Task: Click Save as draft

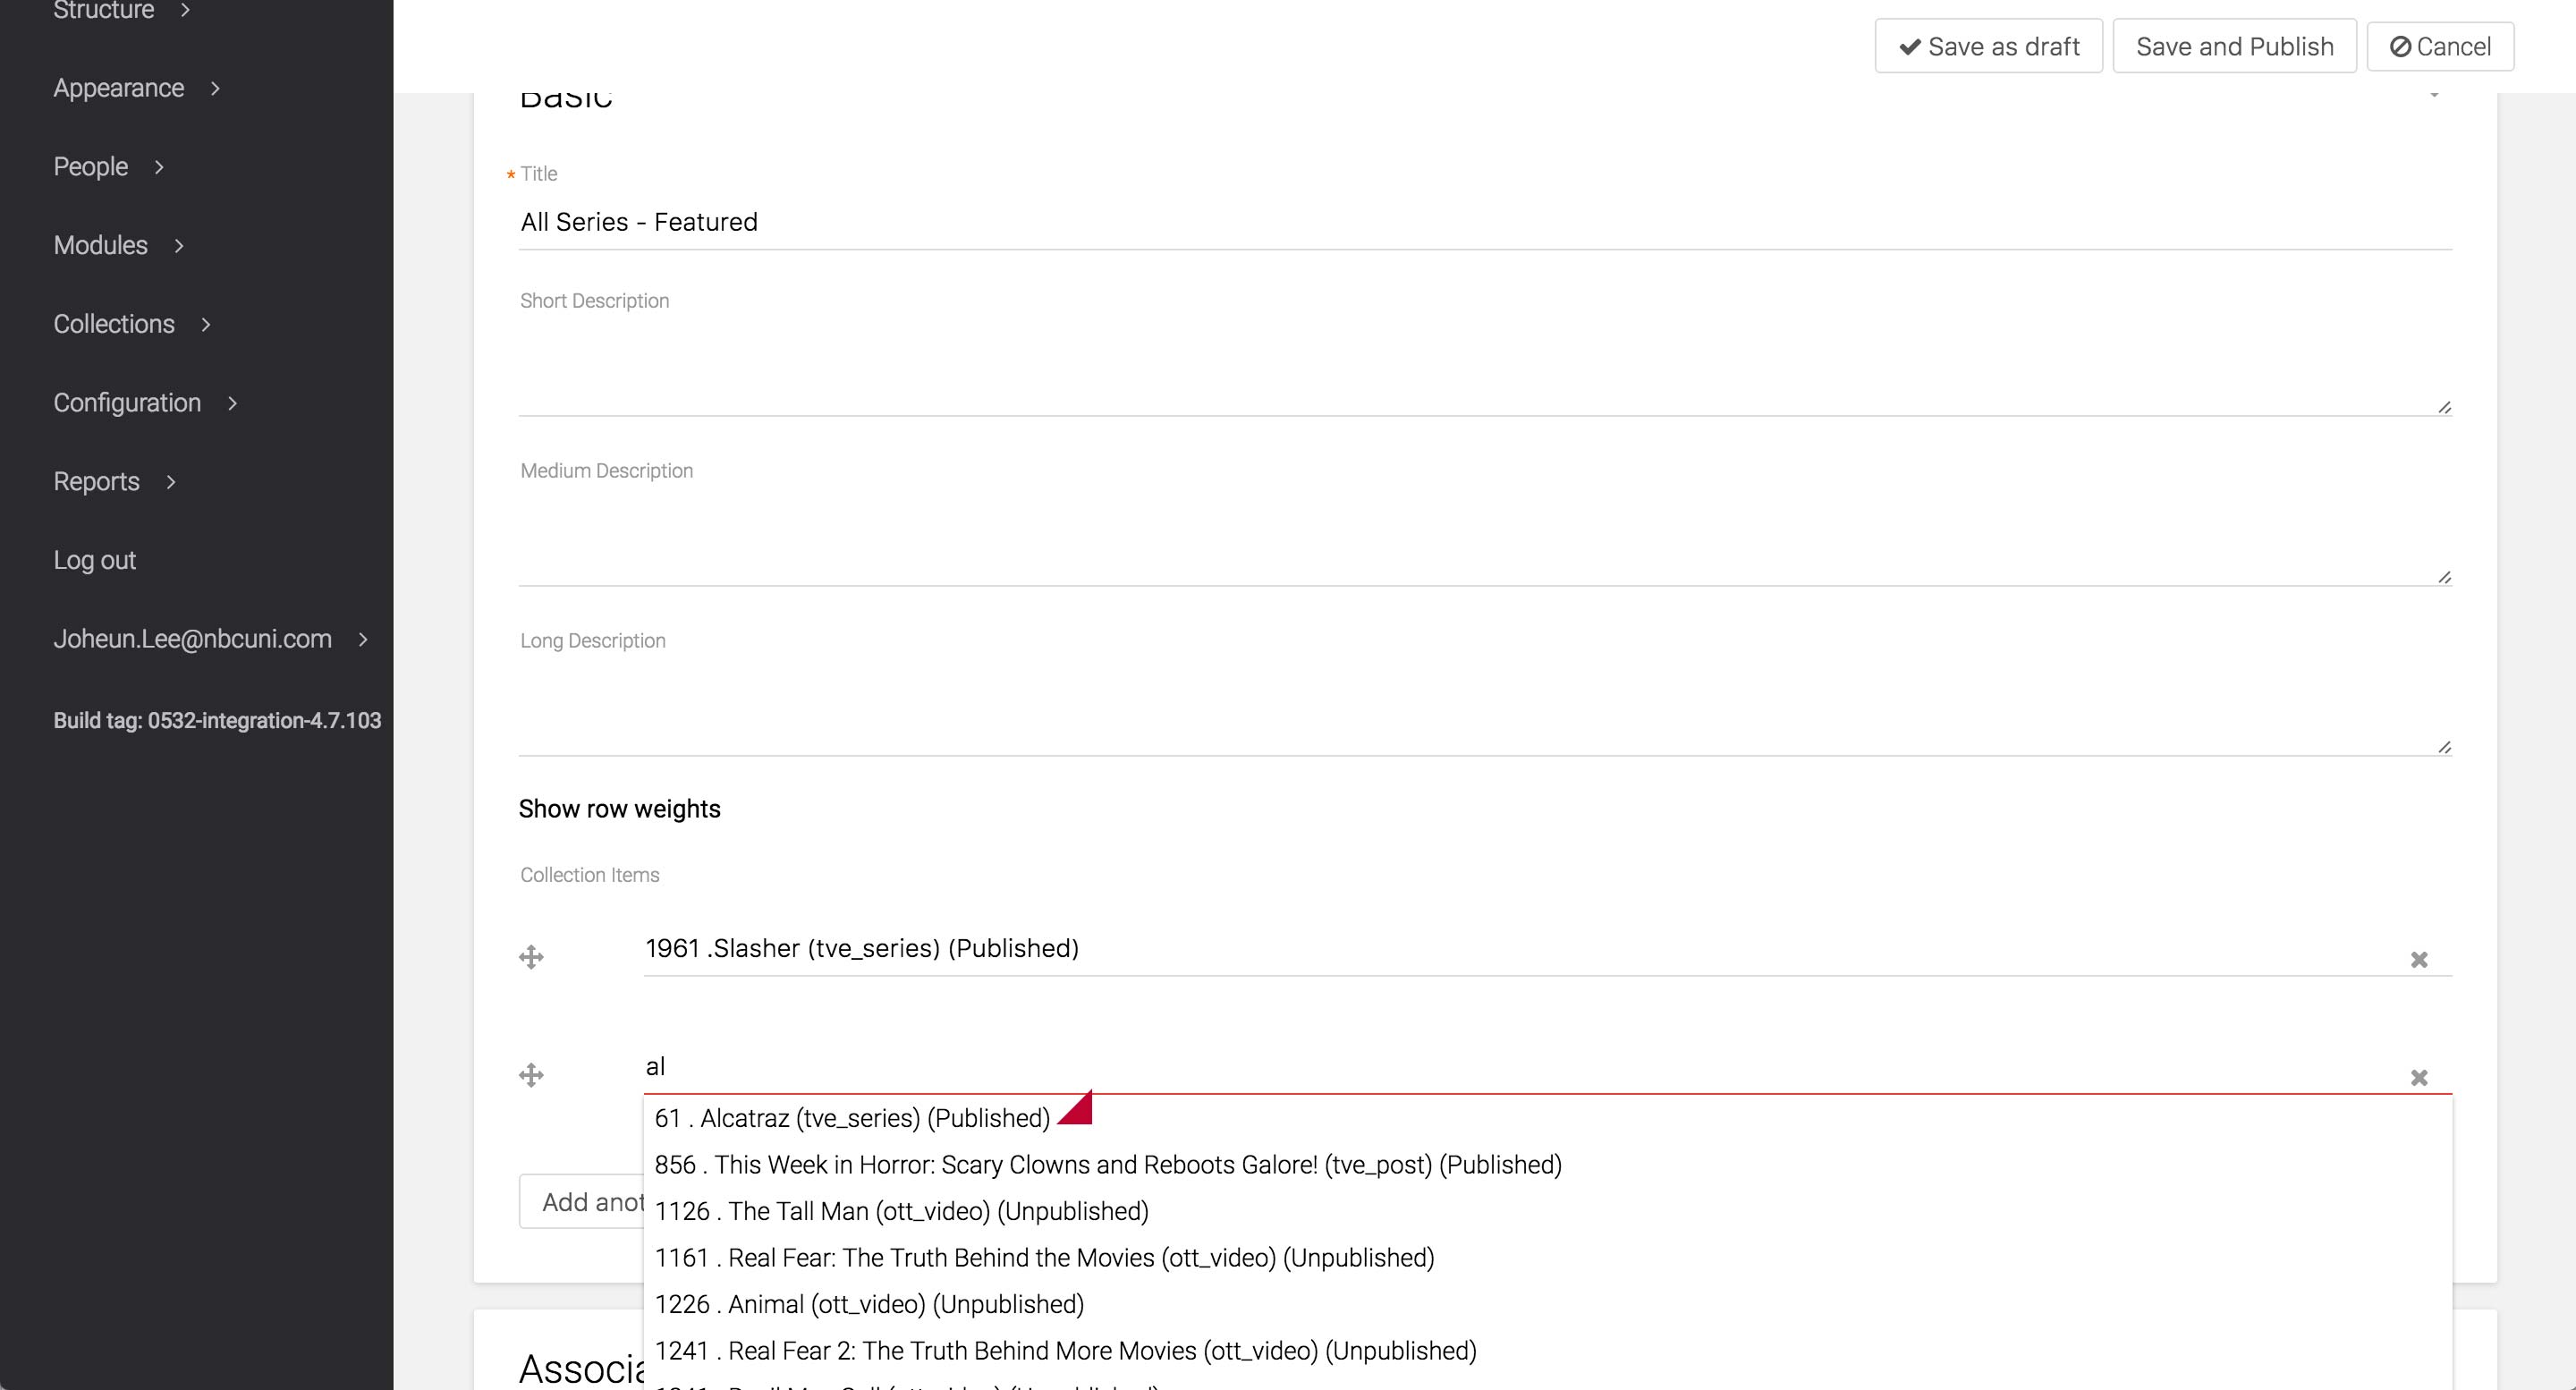Action: (1988, 46)
